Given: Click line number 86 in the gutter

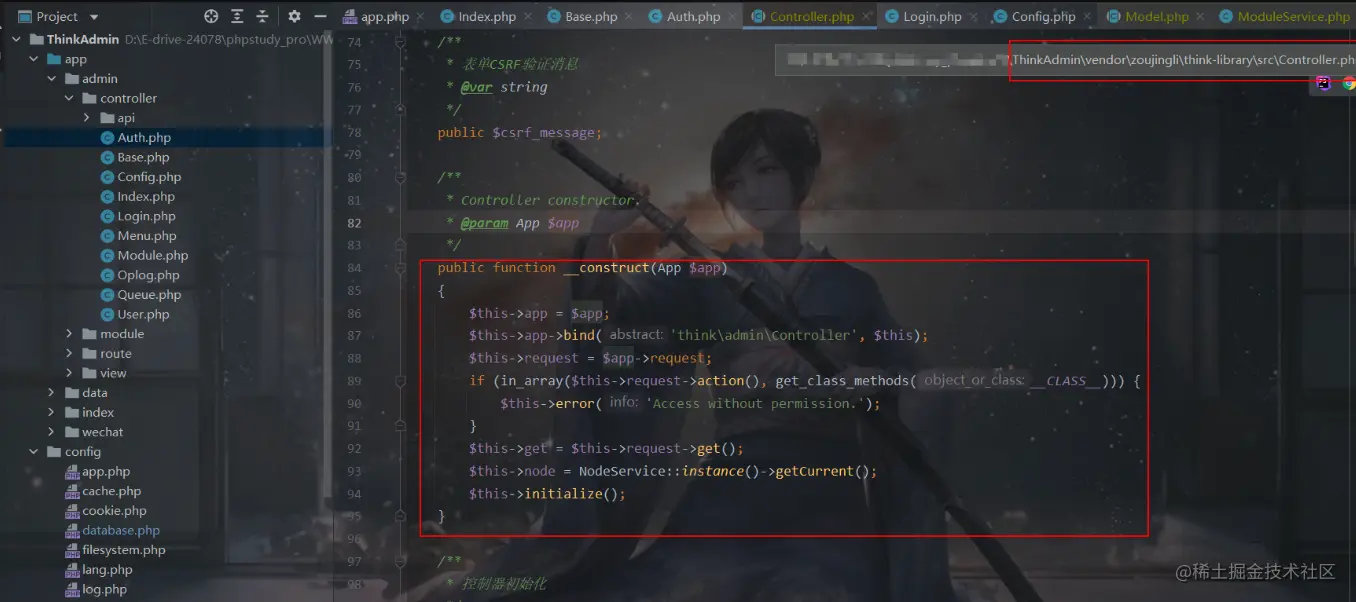Looking at the screenshot, I should pos(353,313).
